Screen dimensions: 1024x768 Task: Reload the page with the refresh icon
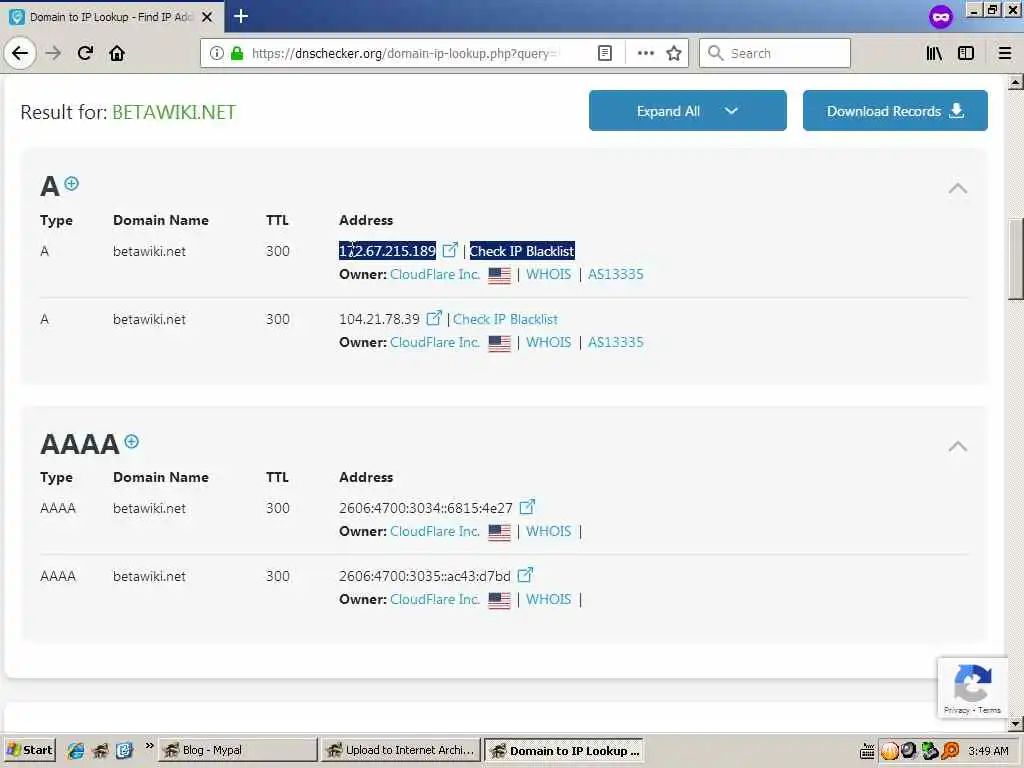click(x=85, y=53)
